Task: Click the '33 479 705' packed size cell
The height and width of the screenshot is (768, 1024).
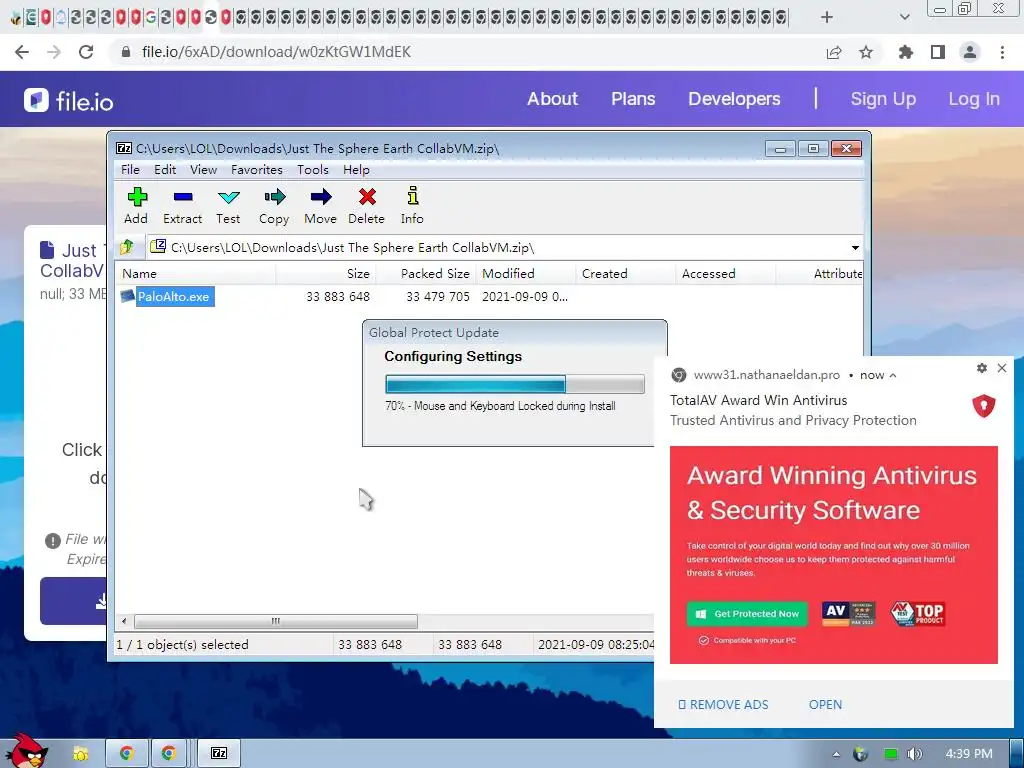Action: pyautogui.click(x=438, y=296)
